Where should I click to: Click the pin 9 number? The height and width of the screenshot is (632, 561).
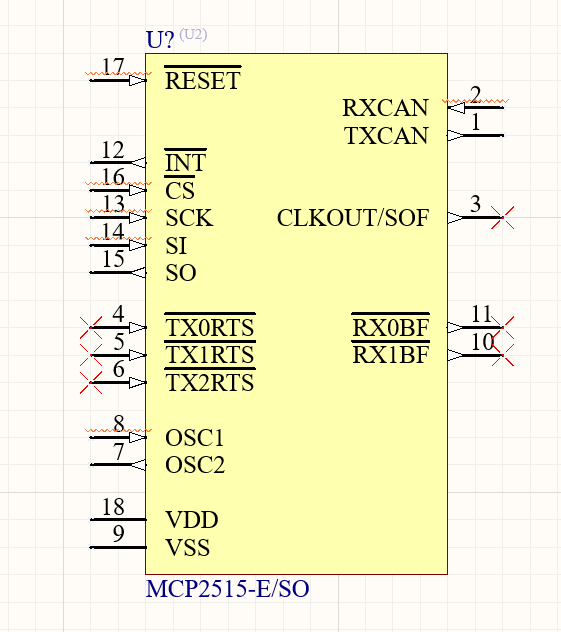tap(118, 534)
